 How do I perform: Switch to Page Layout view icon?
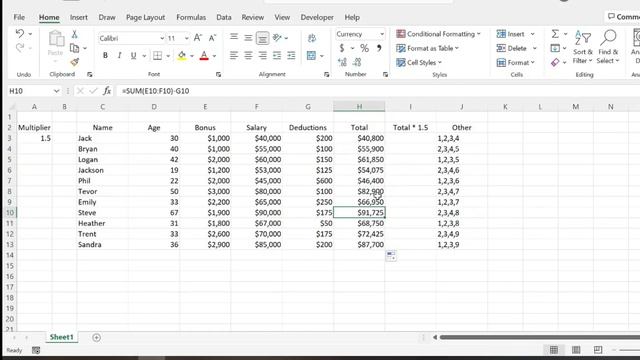(x=576, y=350)
